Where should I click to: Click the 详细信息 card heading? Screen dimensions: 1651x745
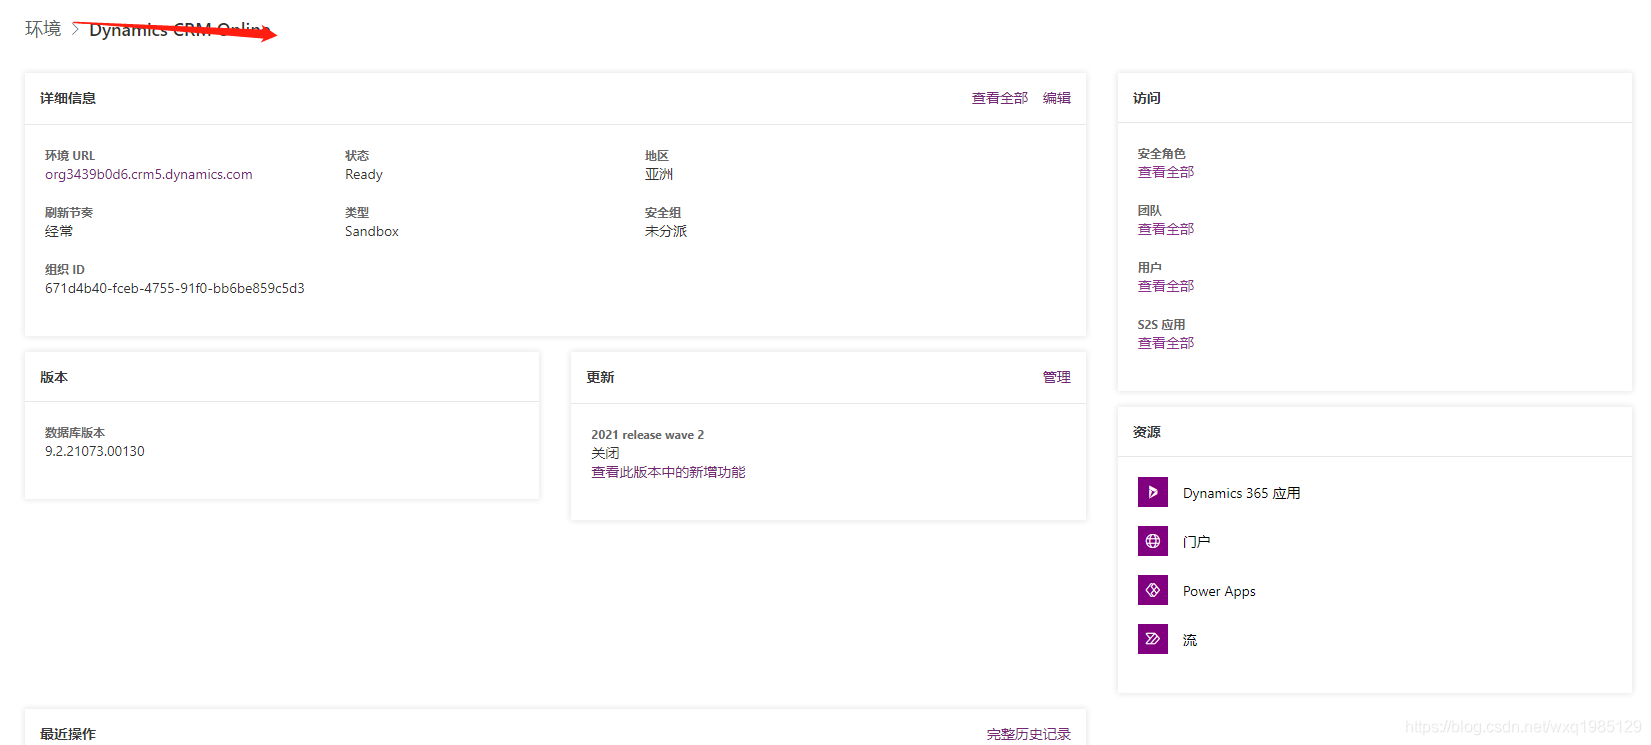pyautogui.click(x=68, y=98)
